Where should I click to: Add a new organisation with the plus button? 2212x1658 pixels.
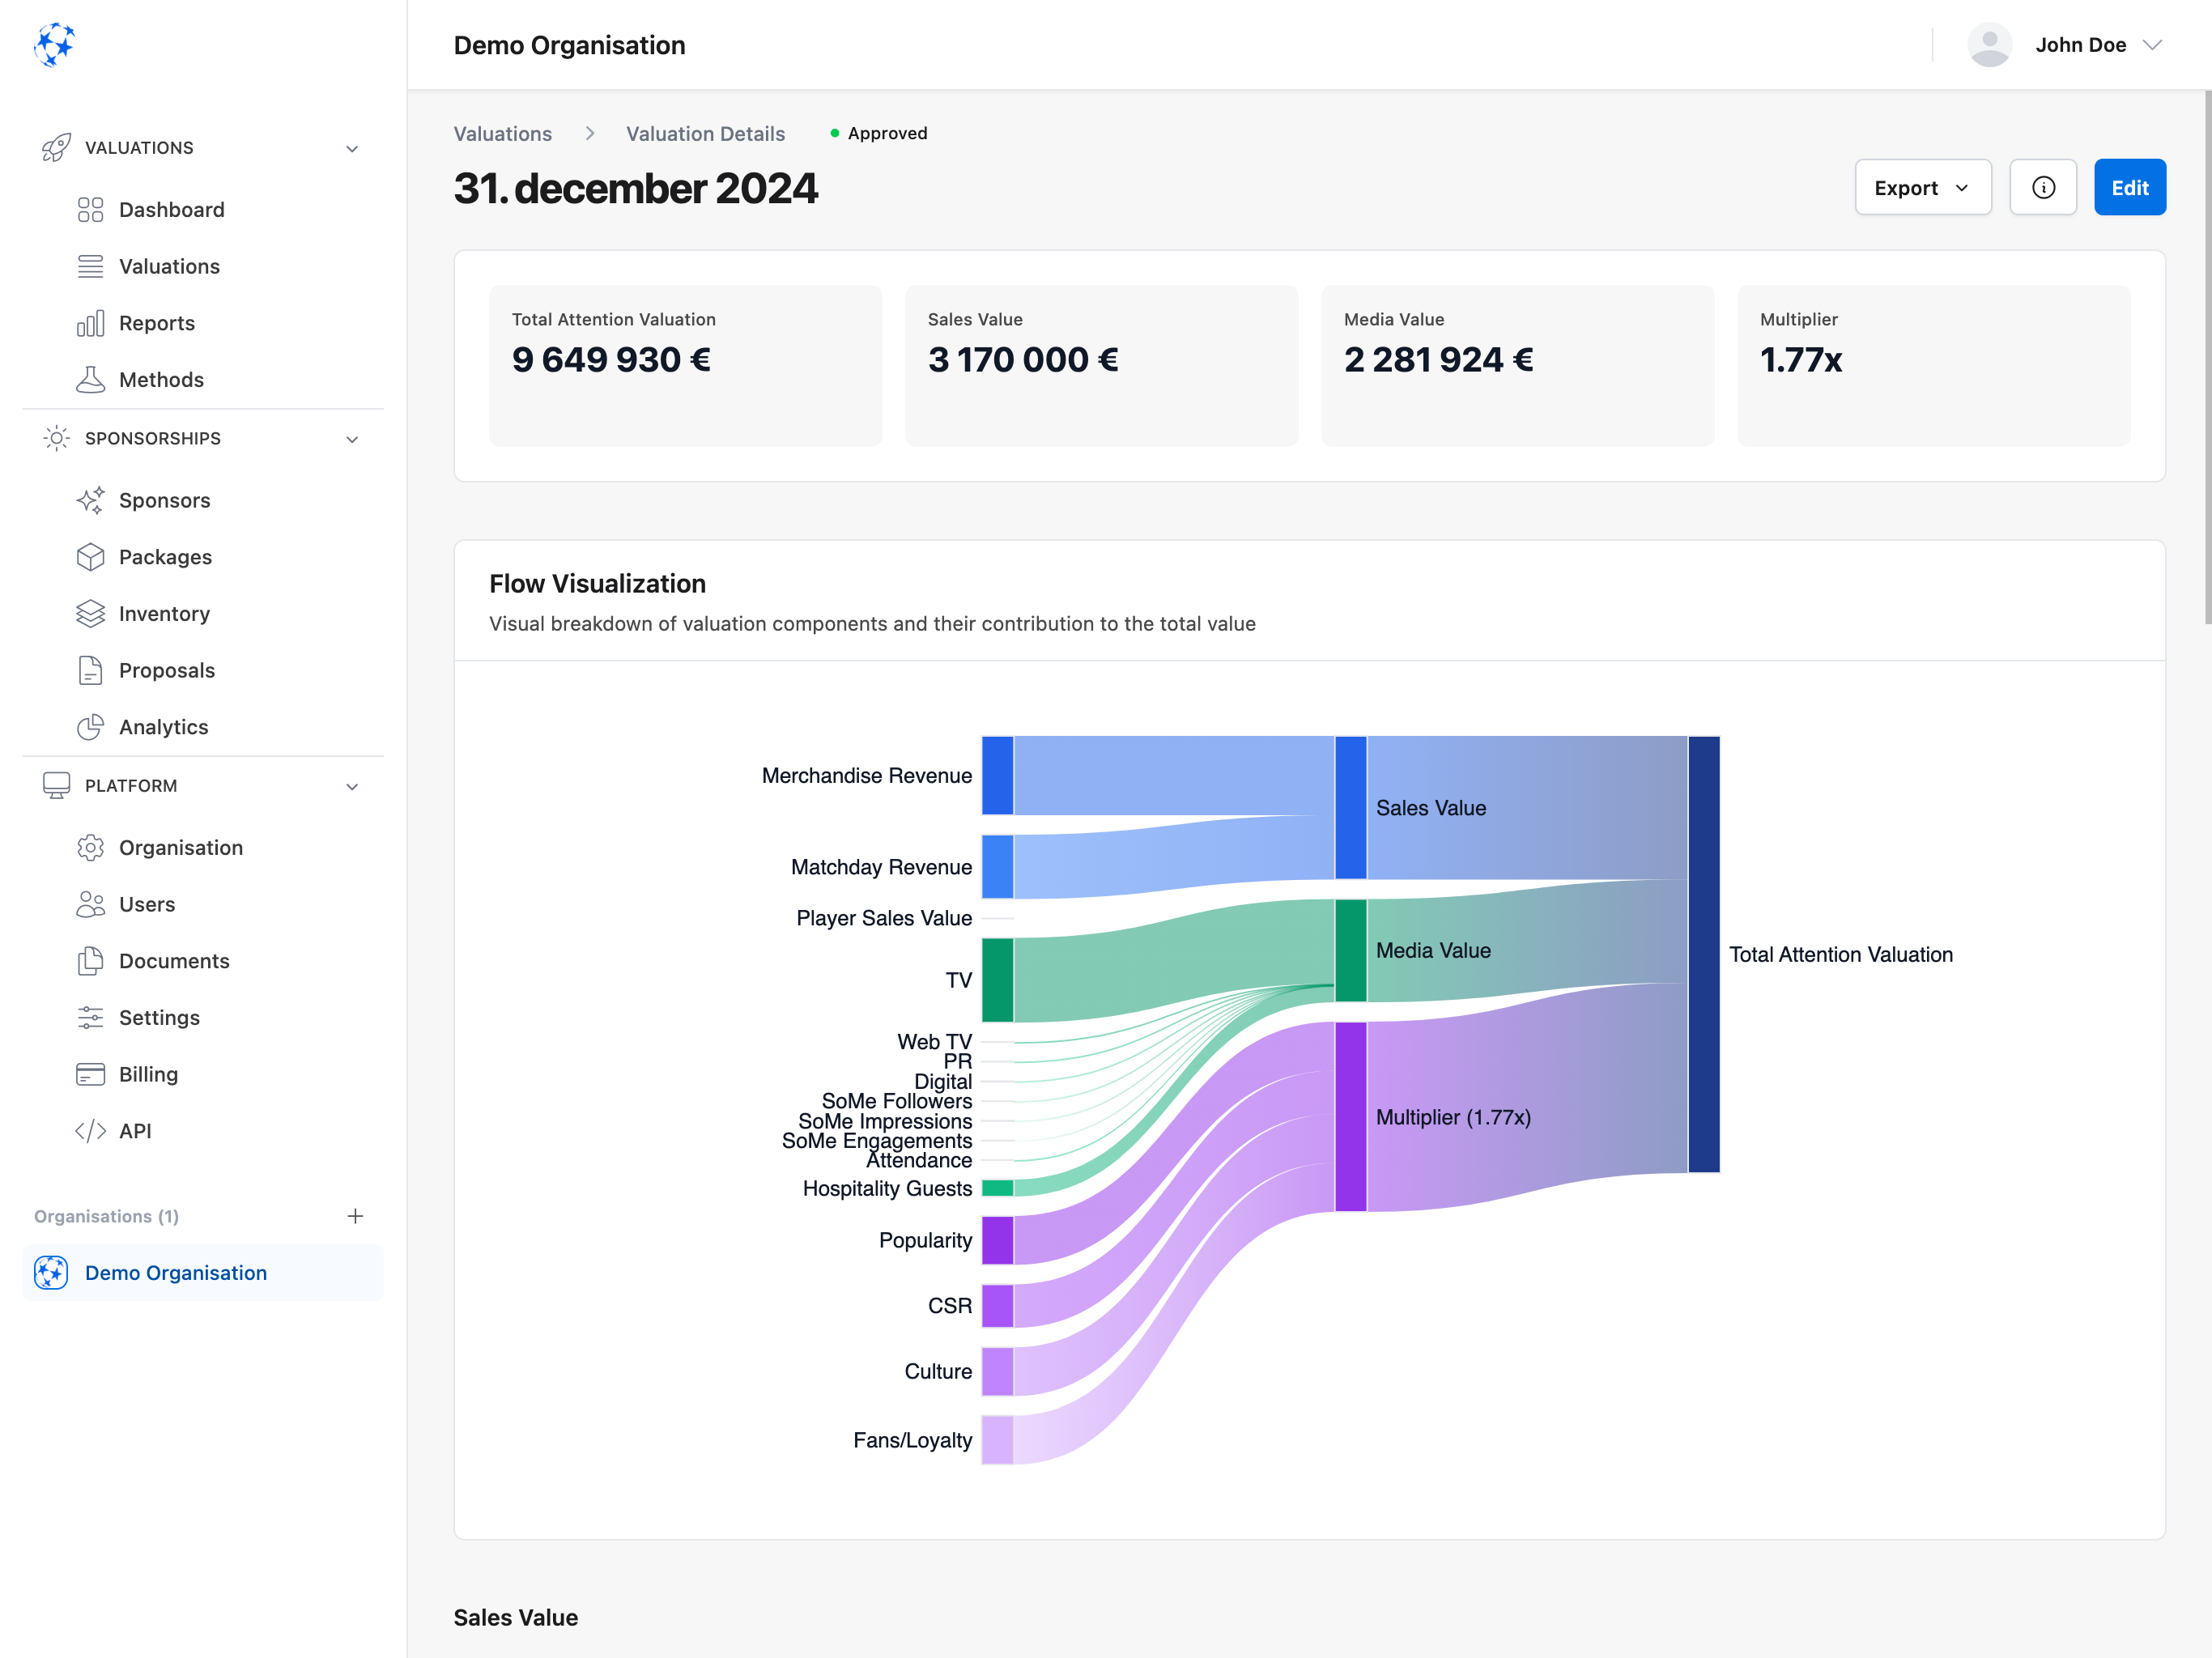click(356, 1216)
